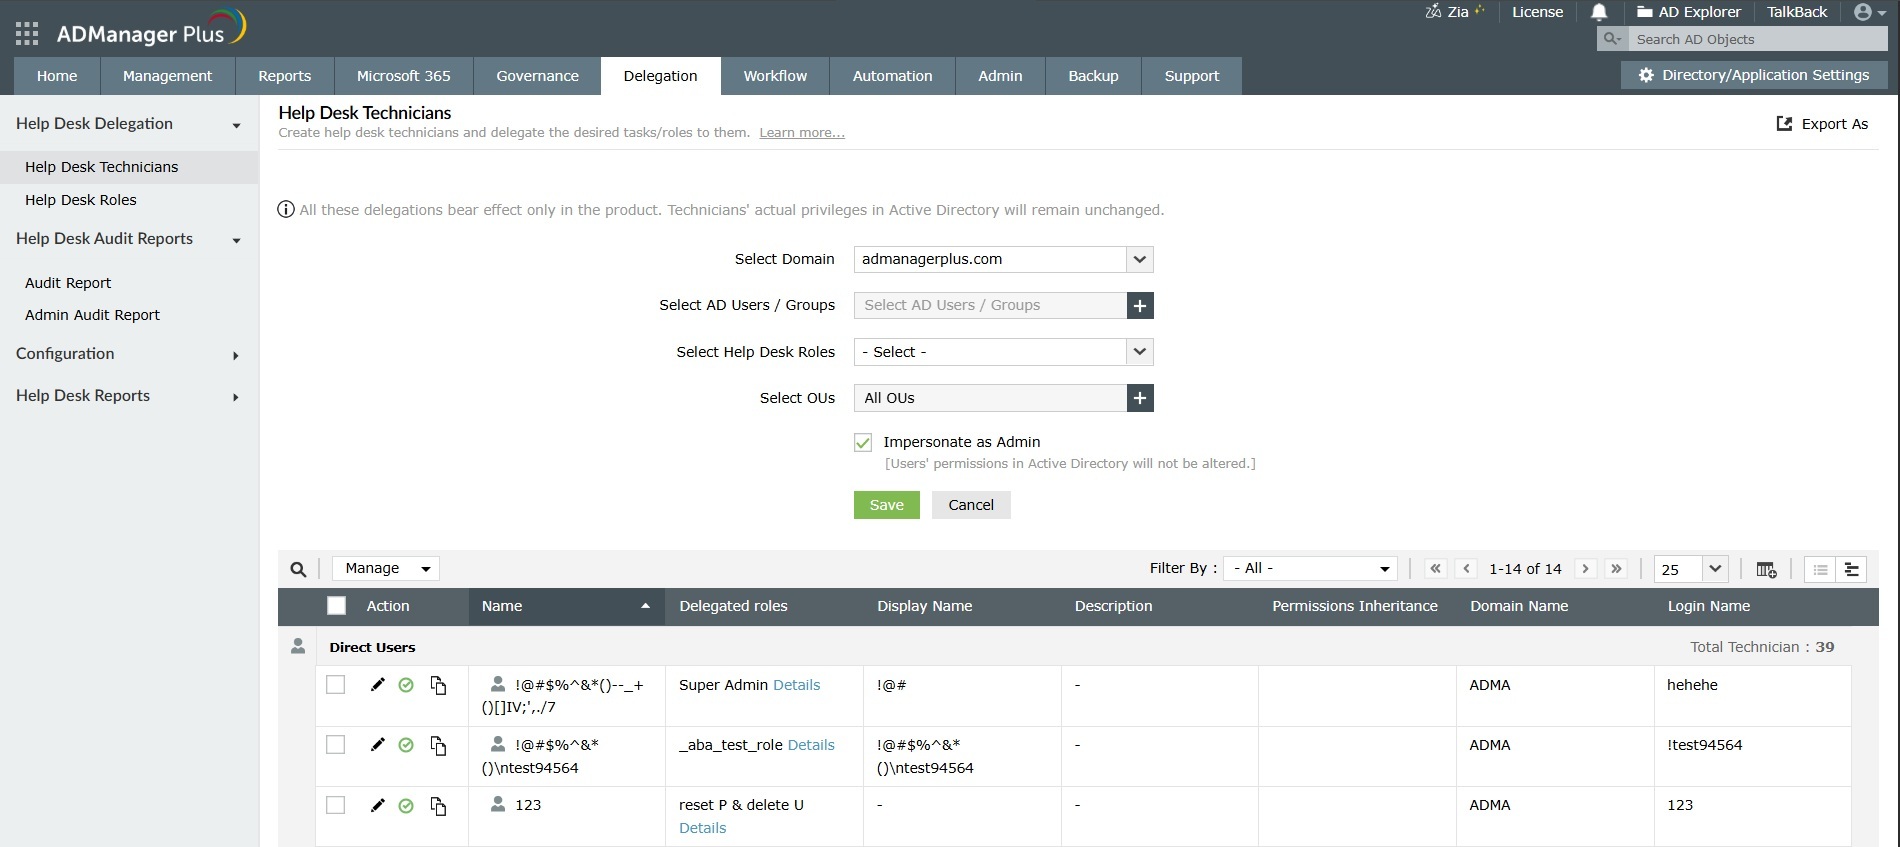Viewport: 1900px width, 847px height.
Task: Uncheck Impersonate as Admin checkbox
Action: tap(863, 442)
